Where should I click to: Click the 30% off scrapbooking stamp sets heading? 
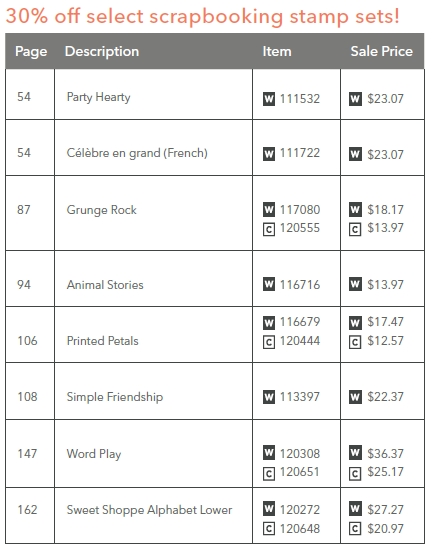202,16
